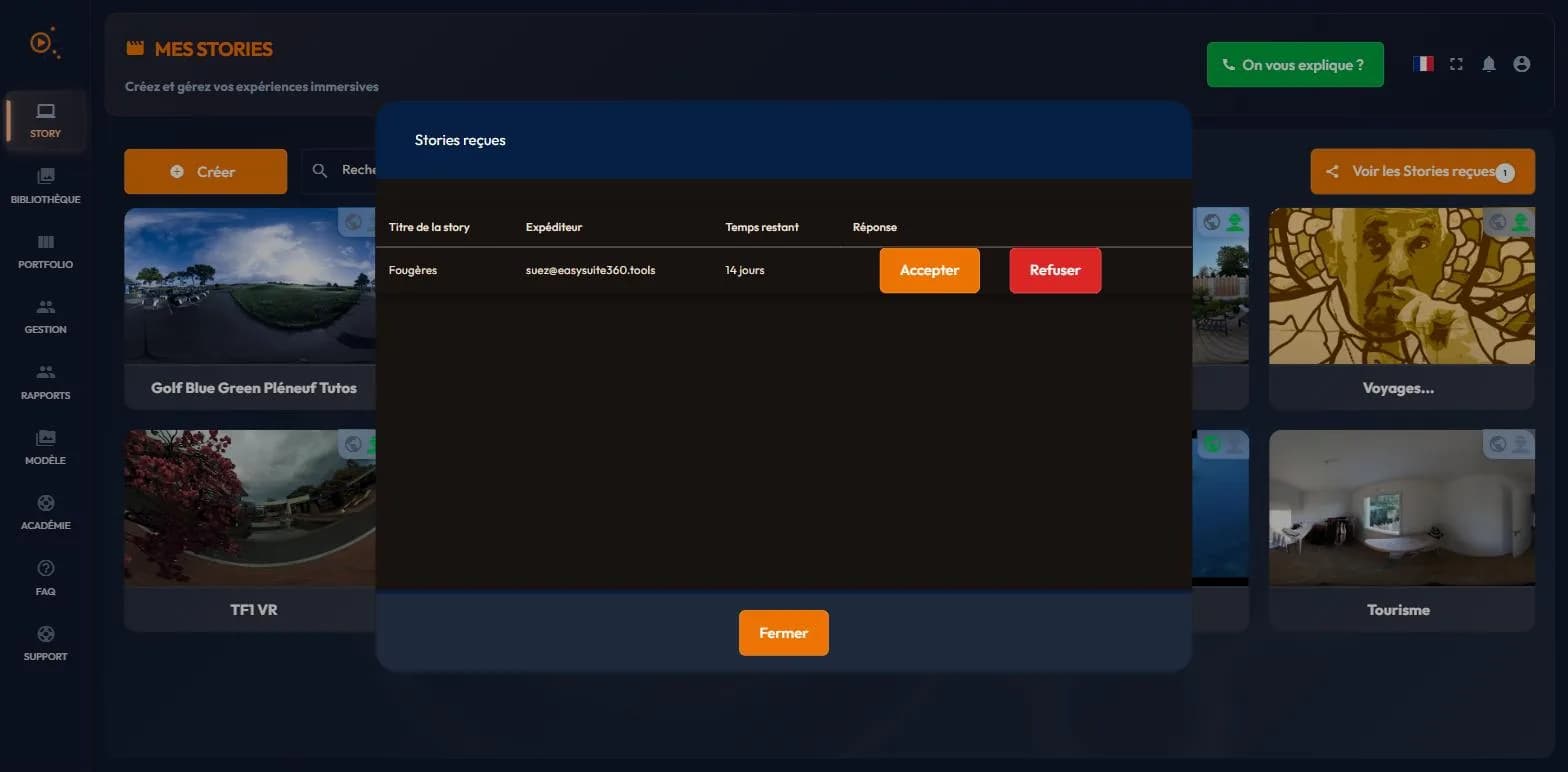The width and height of the screenshot is (1568, 772).
Task: Click On vous explique ? button
Action: click(x=1295, y=65)
